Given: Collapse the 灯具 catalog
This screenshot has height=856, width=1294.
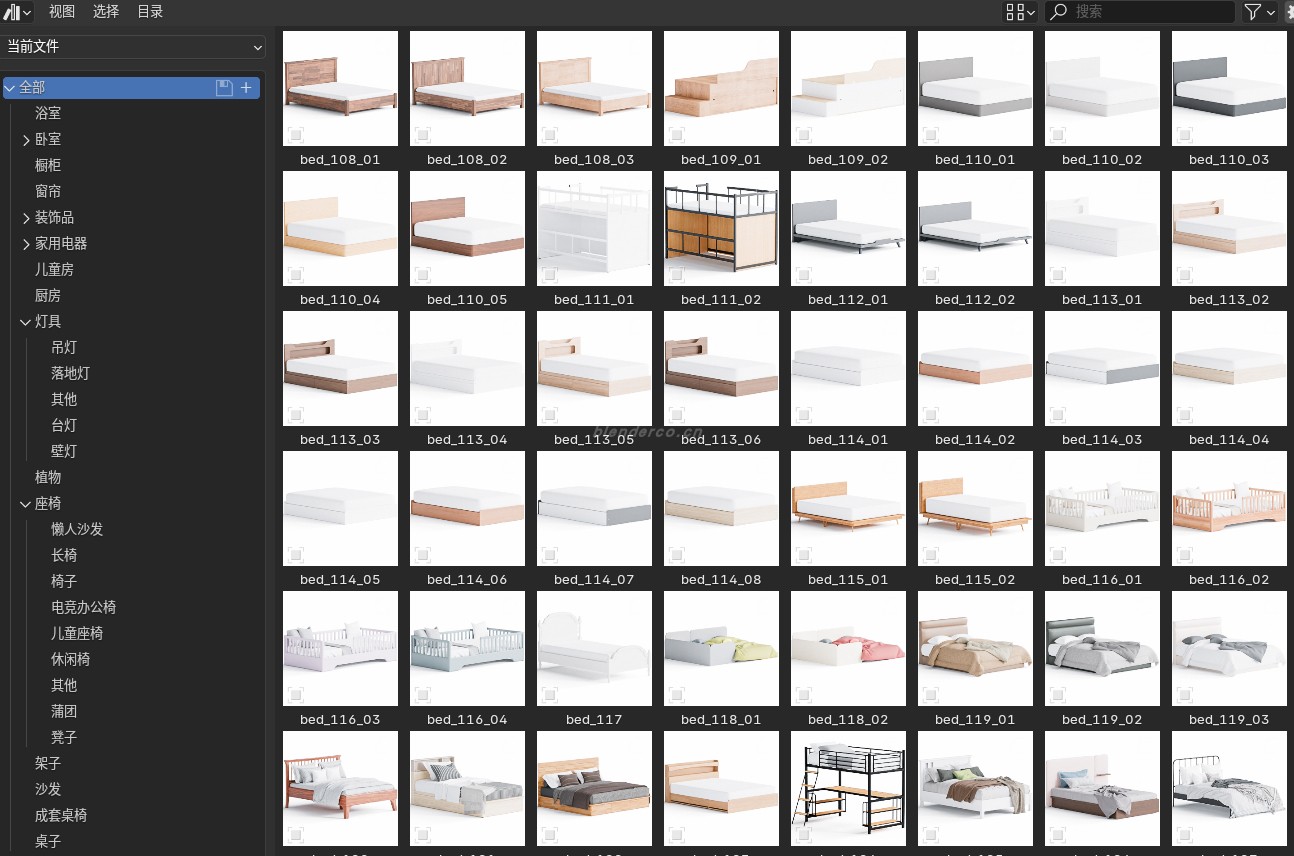Looking at the screenshot, I should [26, 322].
